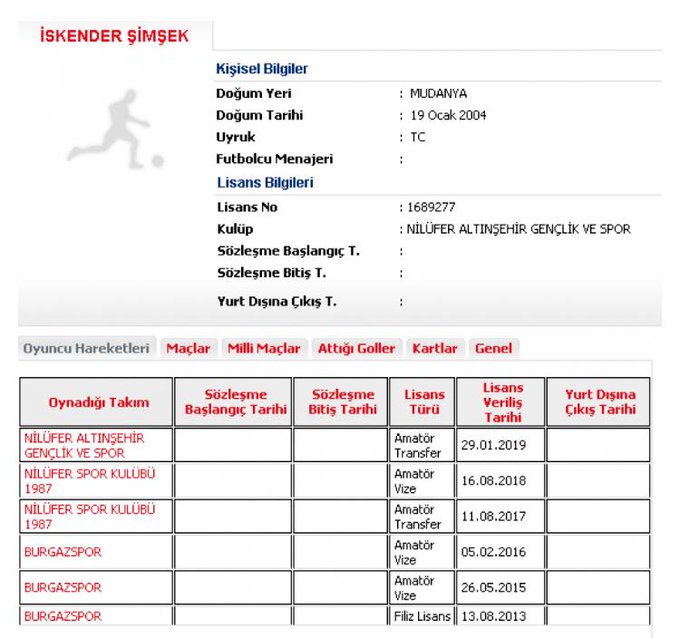Click the Lisans Türü column header
The height and width of the screenshot is (638, 680).
pos(424,402)
